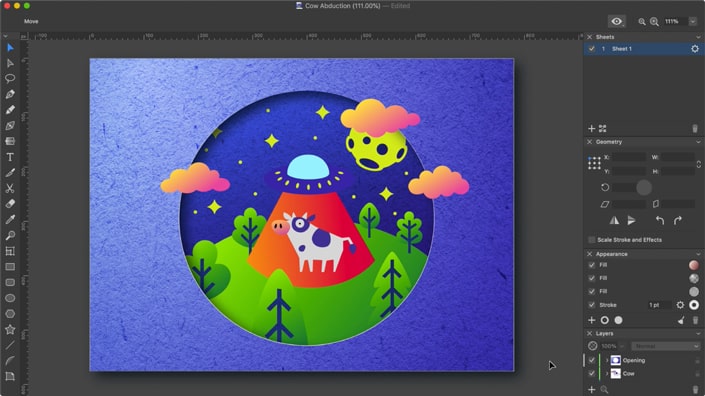This screenshot has height=396, width=705.
Task: Select the direct selection hollow arrow tool
Action: 10,63
